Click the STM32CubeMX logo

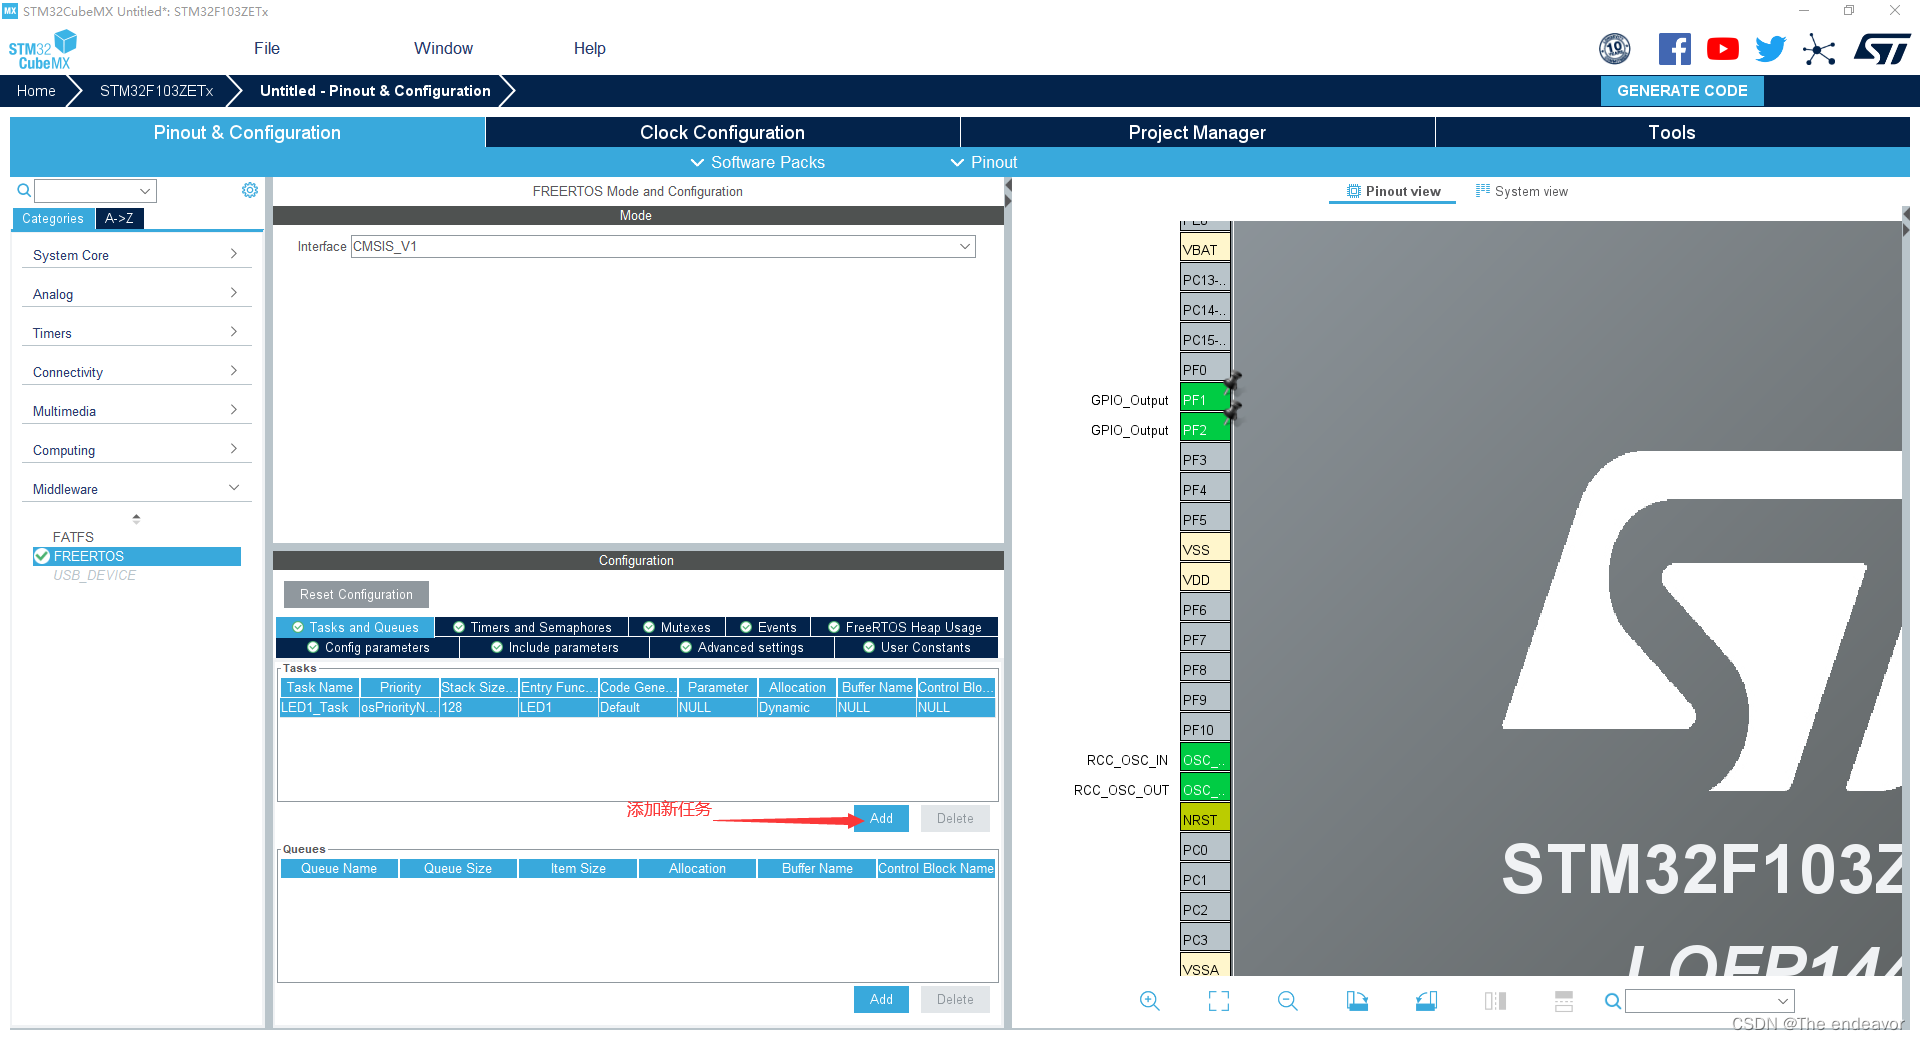[x=42, y=50]
